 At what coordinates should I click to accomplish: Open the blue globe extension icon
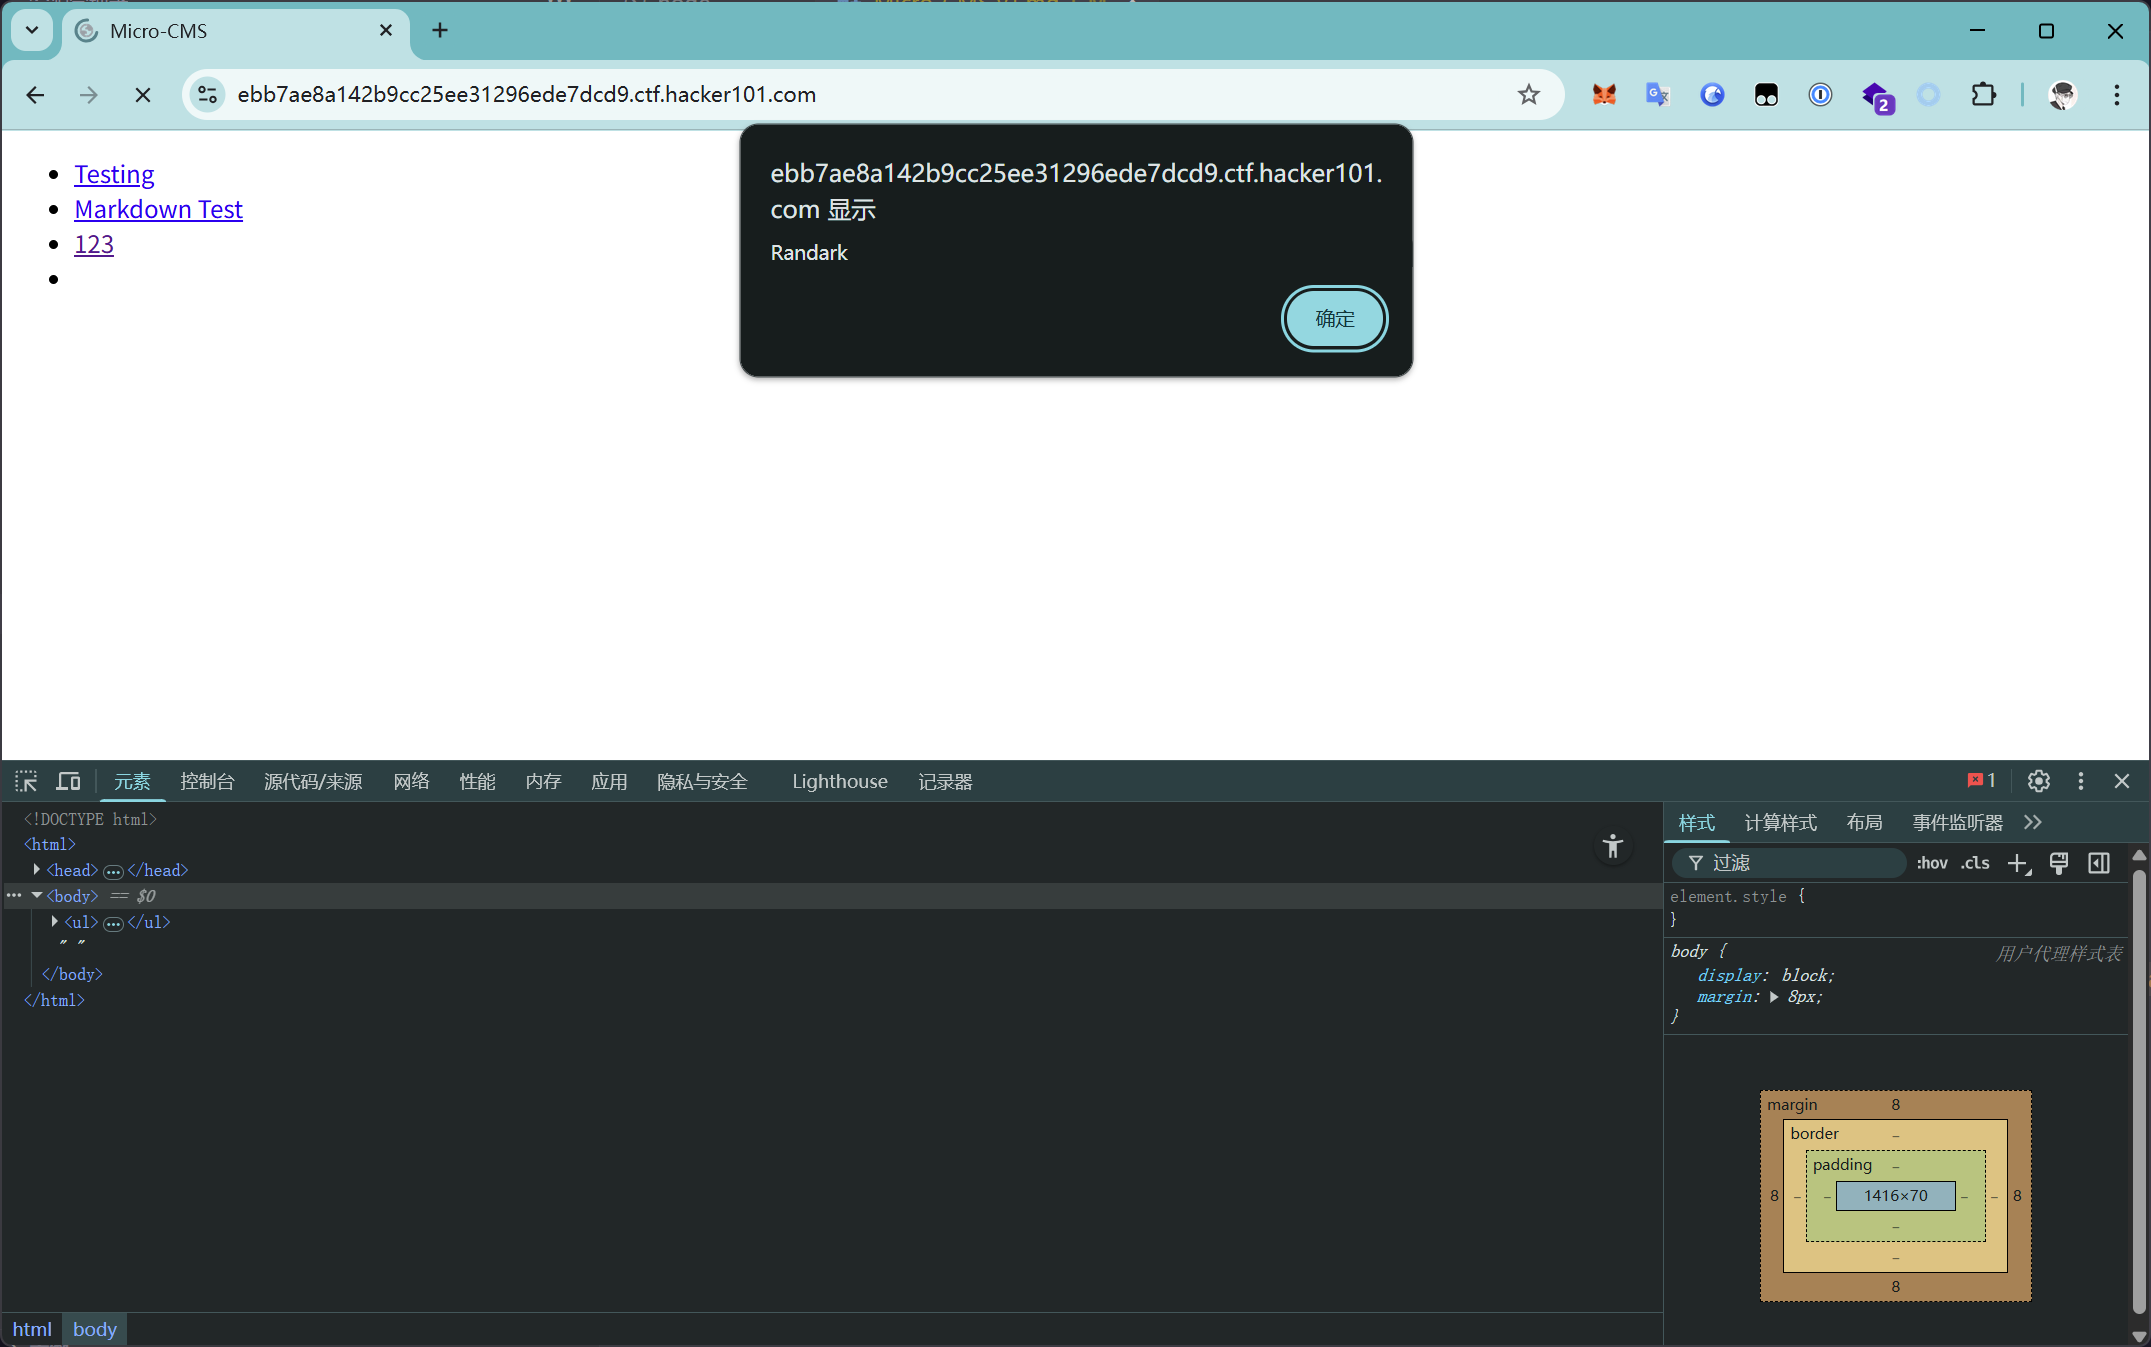pyautogui.click(x=1712, y=95)
